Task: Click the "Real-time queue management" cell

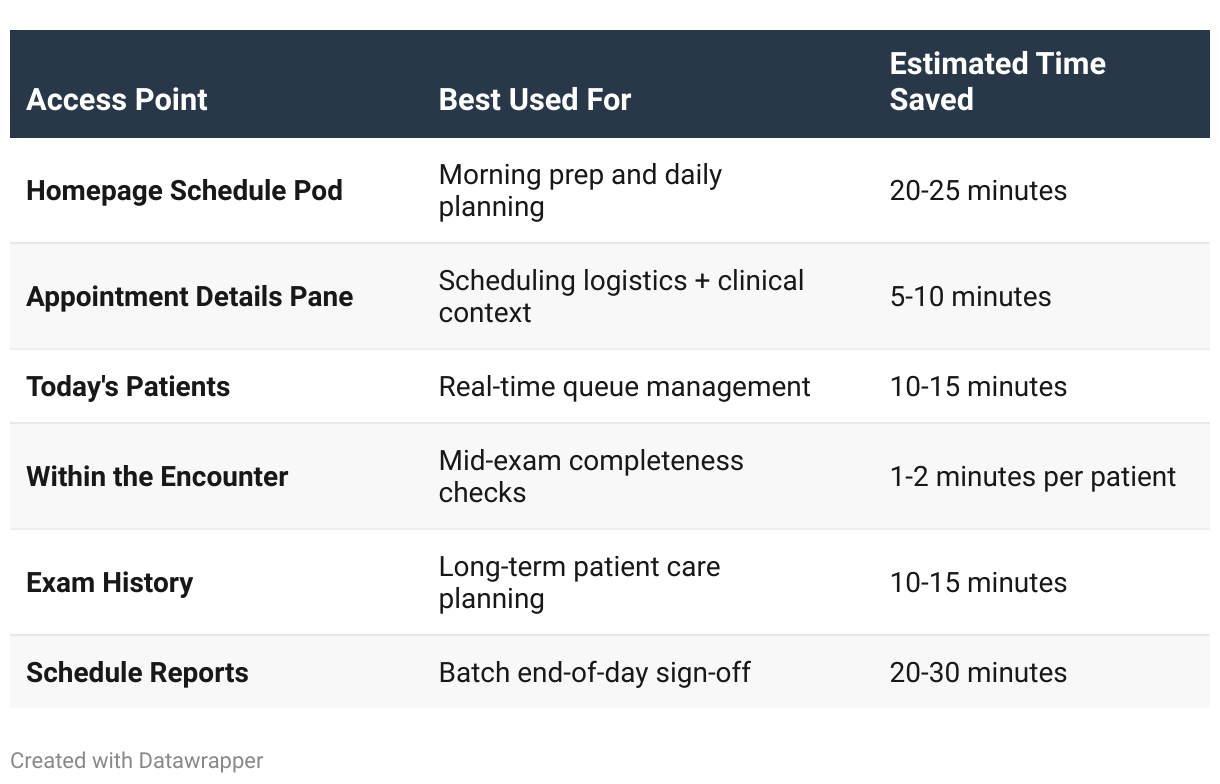Action: 624,387
